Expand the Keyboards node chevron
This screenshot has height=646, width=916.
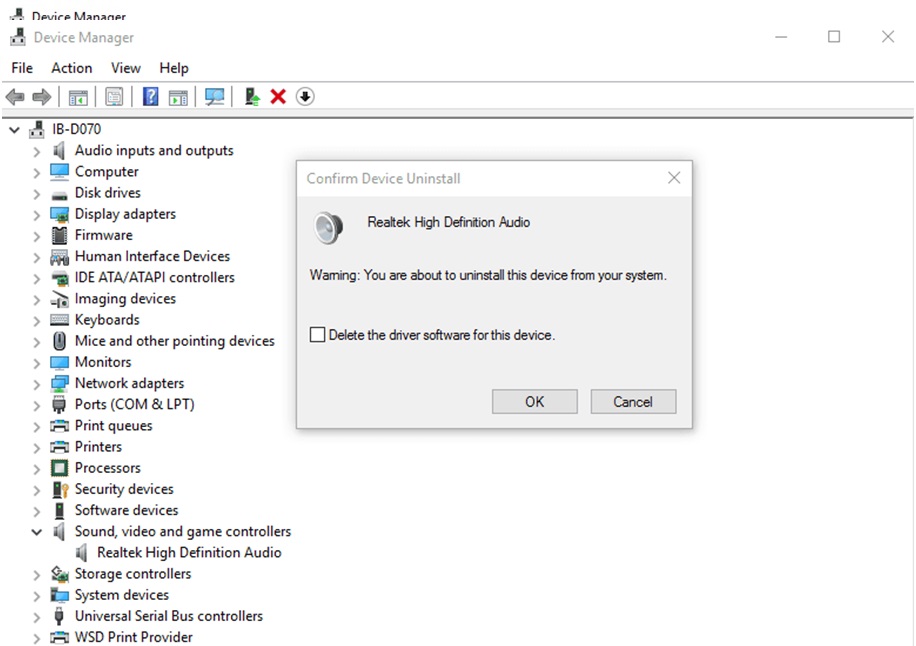coord(37,321)
